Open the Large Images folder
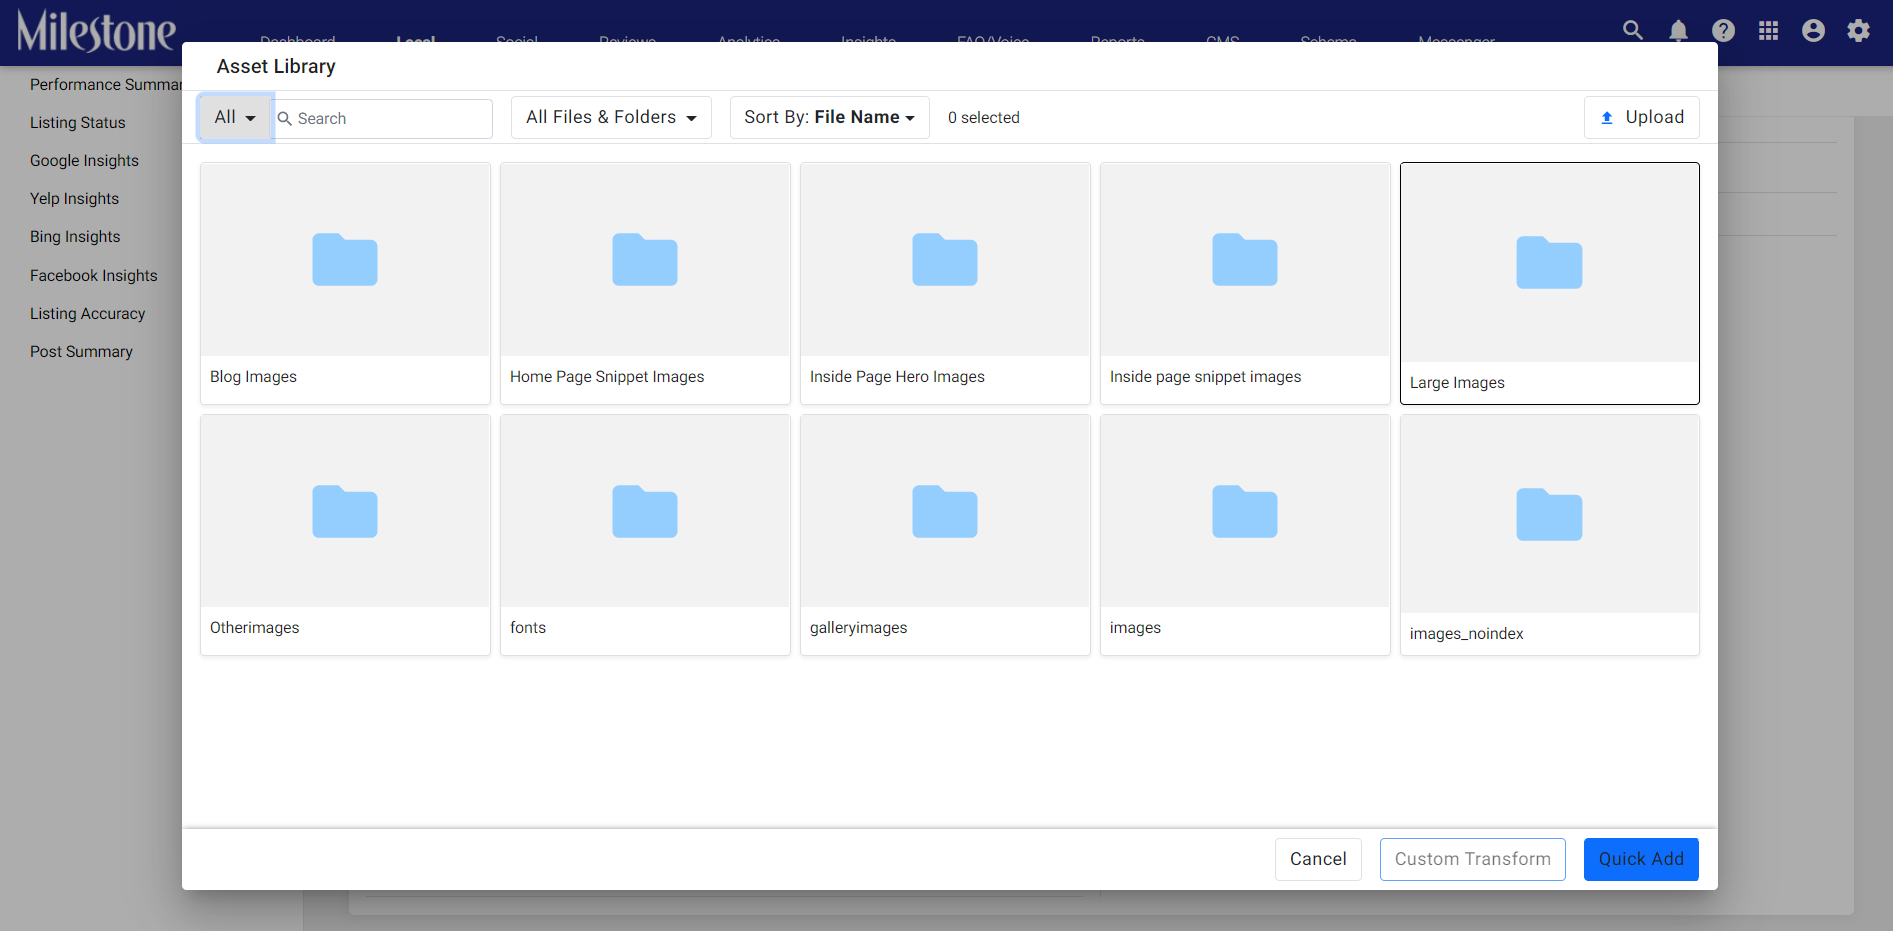 point(1549,283)
